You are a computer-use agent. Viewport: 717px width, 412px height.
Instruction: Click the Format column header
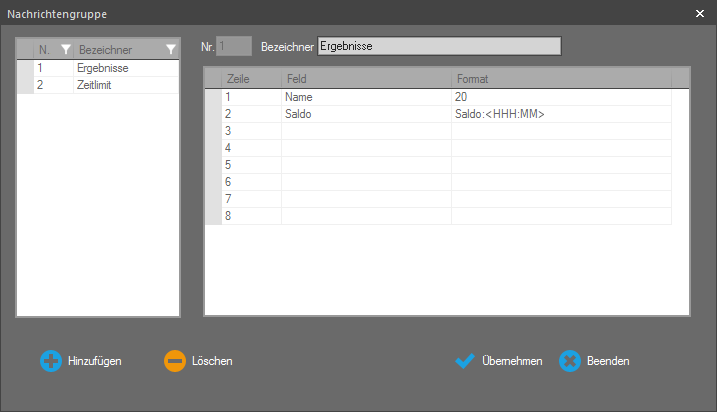point(560,78)
